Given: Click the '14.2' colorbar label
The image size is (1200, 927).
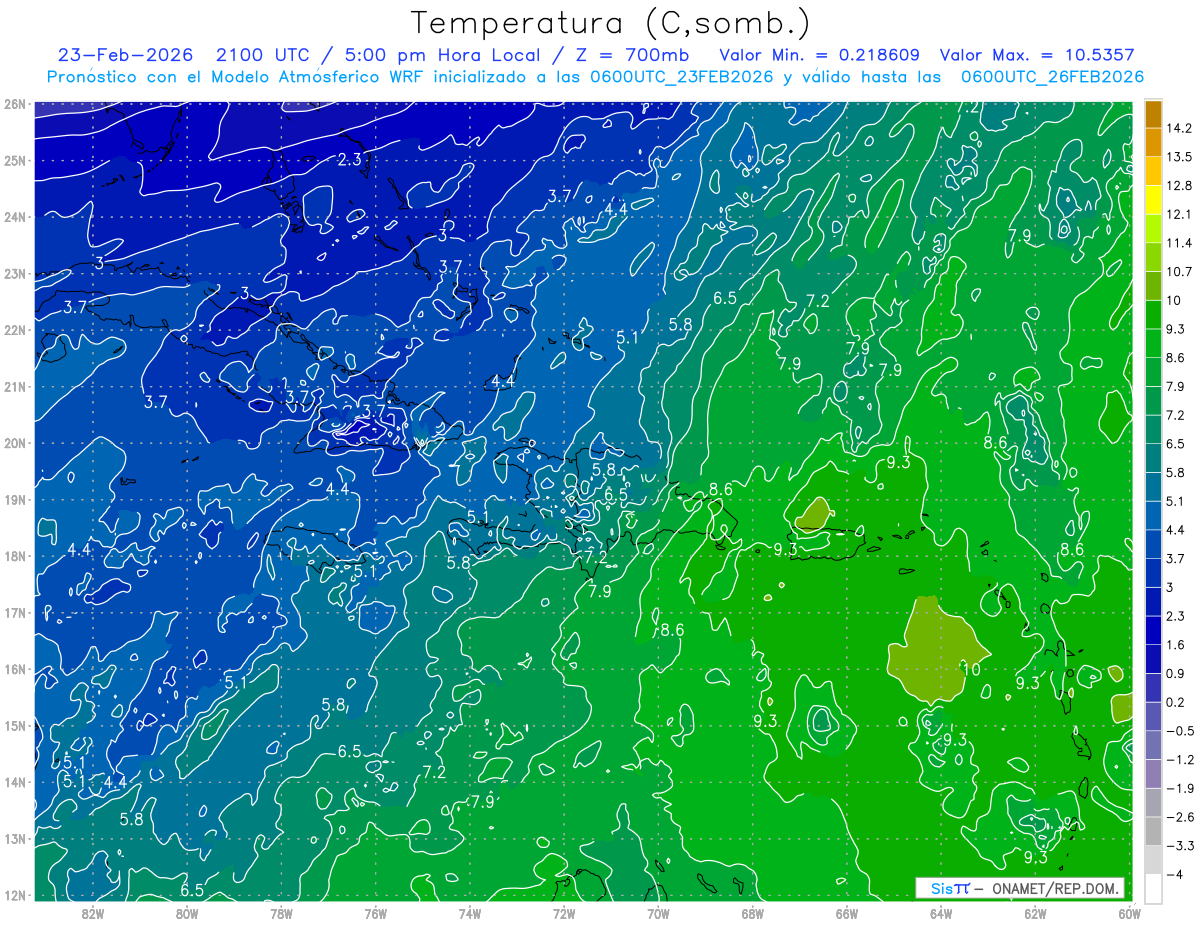Looking at the screenshot, I should click(x=1179, y=128).
